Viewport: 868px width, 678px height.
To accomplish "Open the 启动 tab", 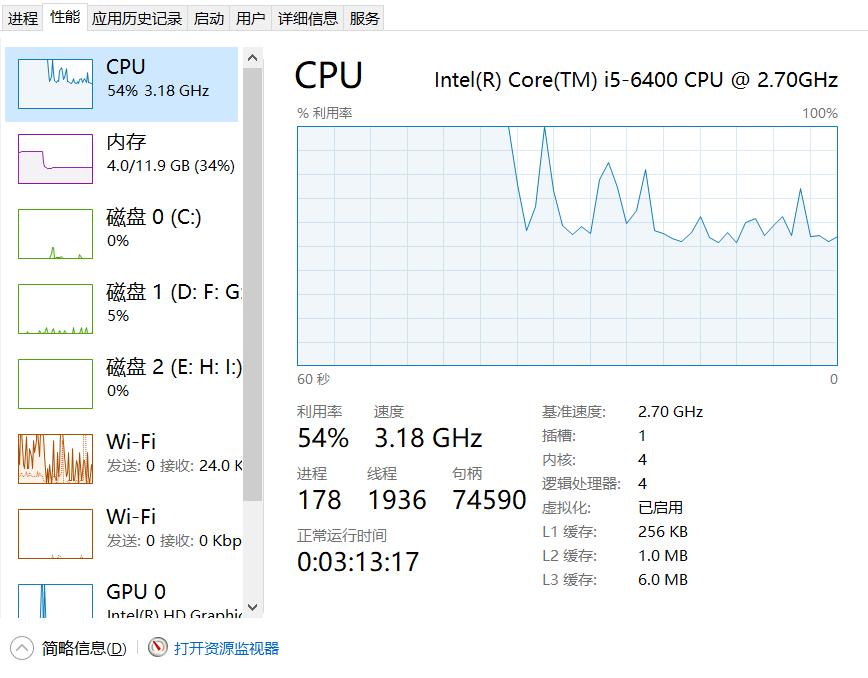I will (x=209, y=19).
